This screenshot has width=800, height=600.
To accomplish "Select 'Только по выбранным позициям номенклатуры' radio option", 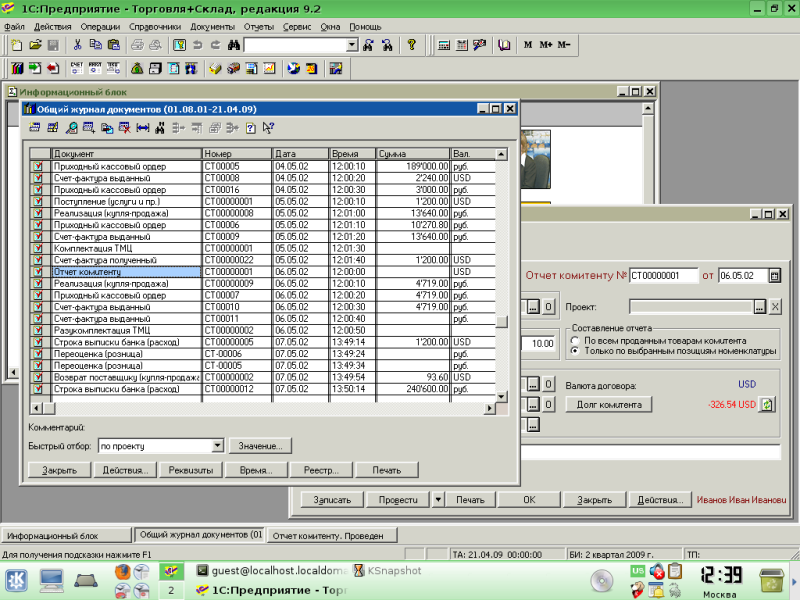I will (x=575, y=351).
